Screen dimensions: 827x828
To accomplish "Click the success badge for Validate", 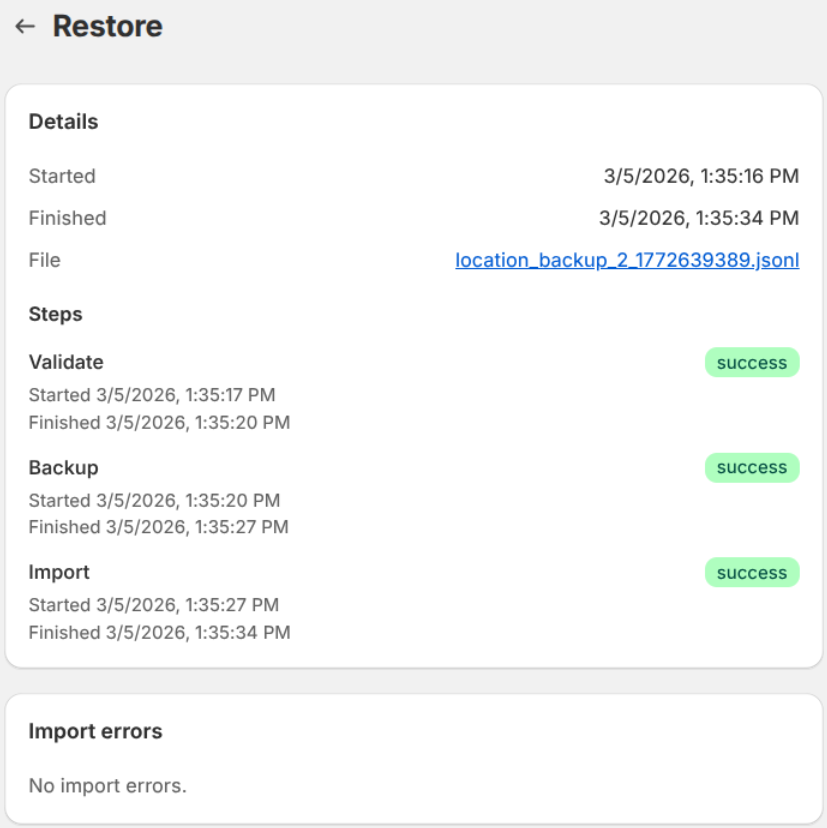I will click(x=751, y=362).
